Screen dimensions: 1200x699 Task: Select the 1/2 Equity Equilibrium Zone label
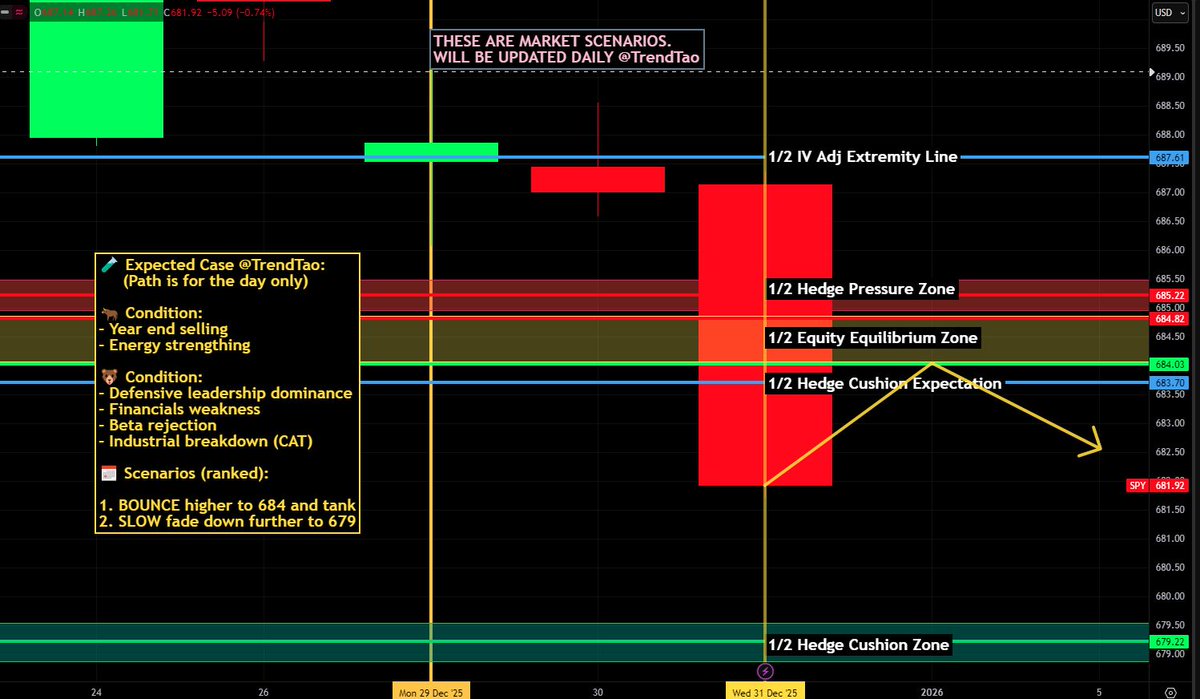872,338
